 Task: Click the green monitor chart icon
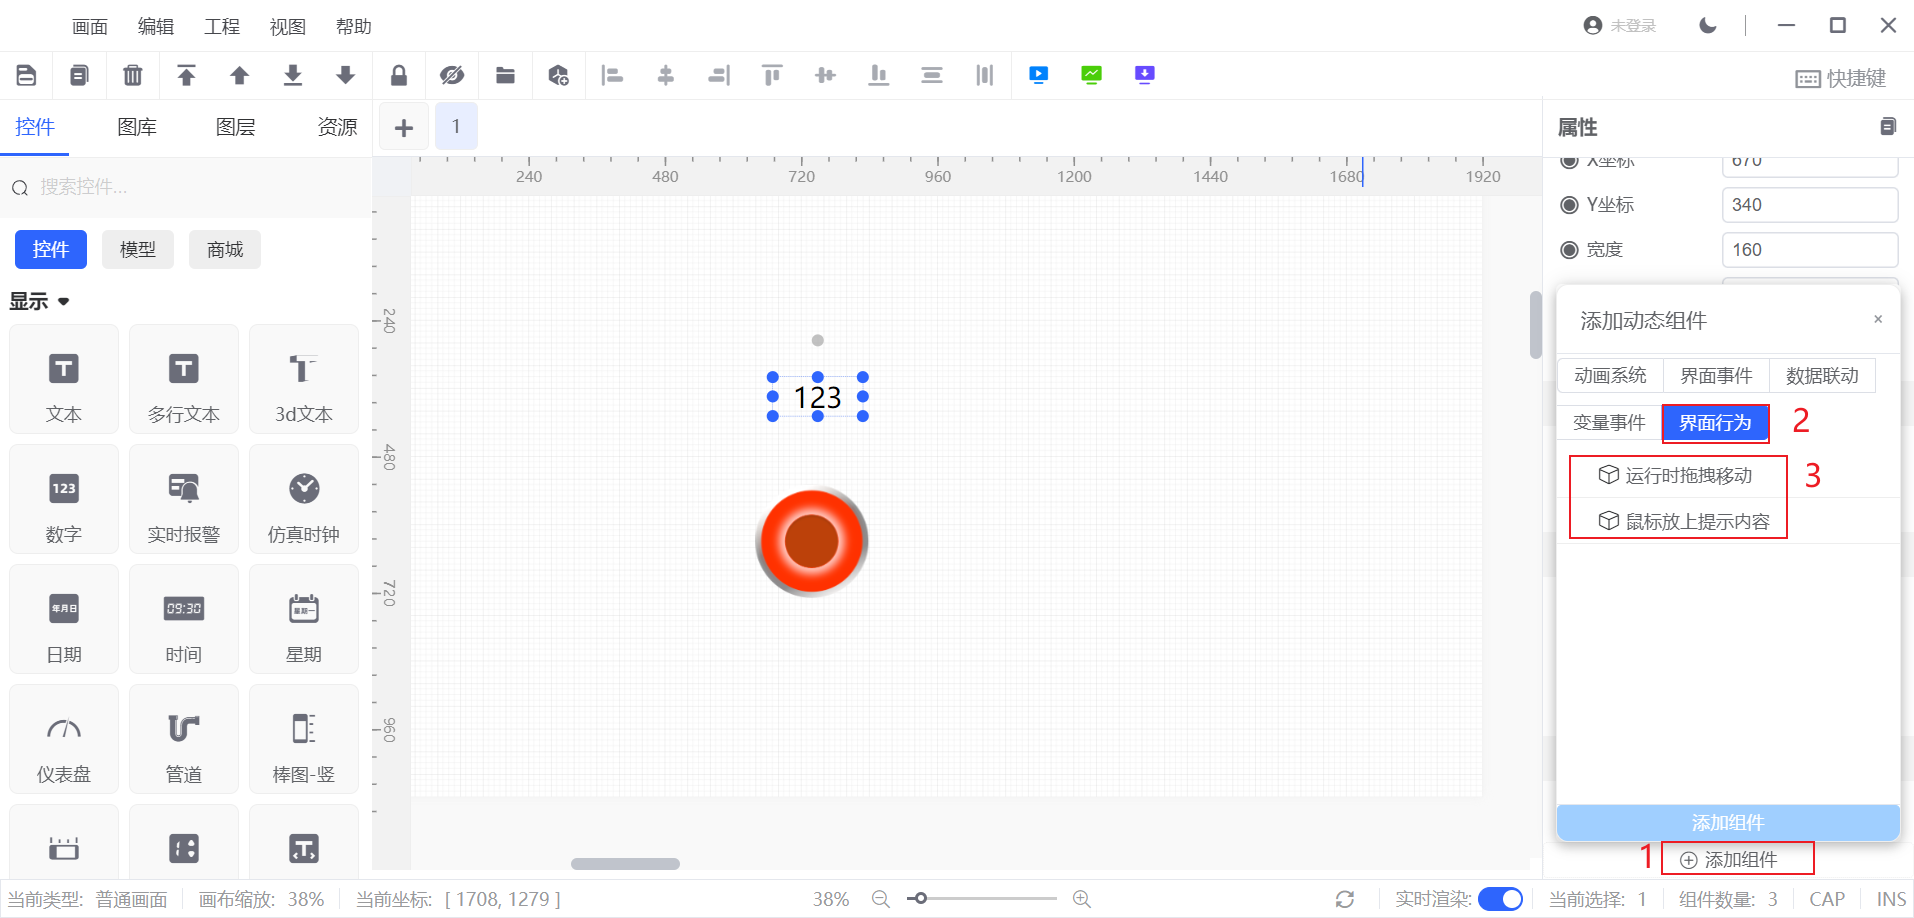(x=1091, y=75)
